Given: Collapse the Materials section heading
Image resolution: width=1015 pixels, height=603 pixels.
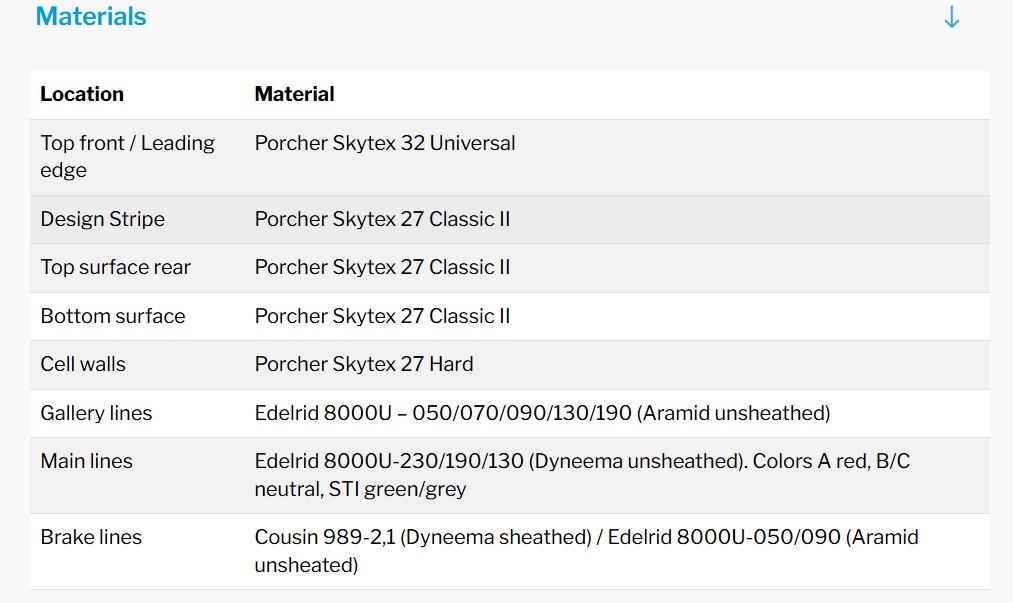Looking at the screenshot, I should [x=91, y=17].
